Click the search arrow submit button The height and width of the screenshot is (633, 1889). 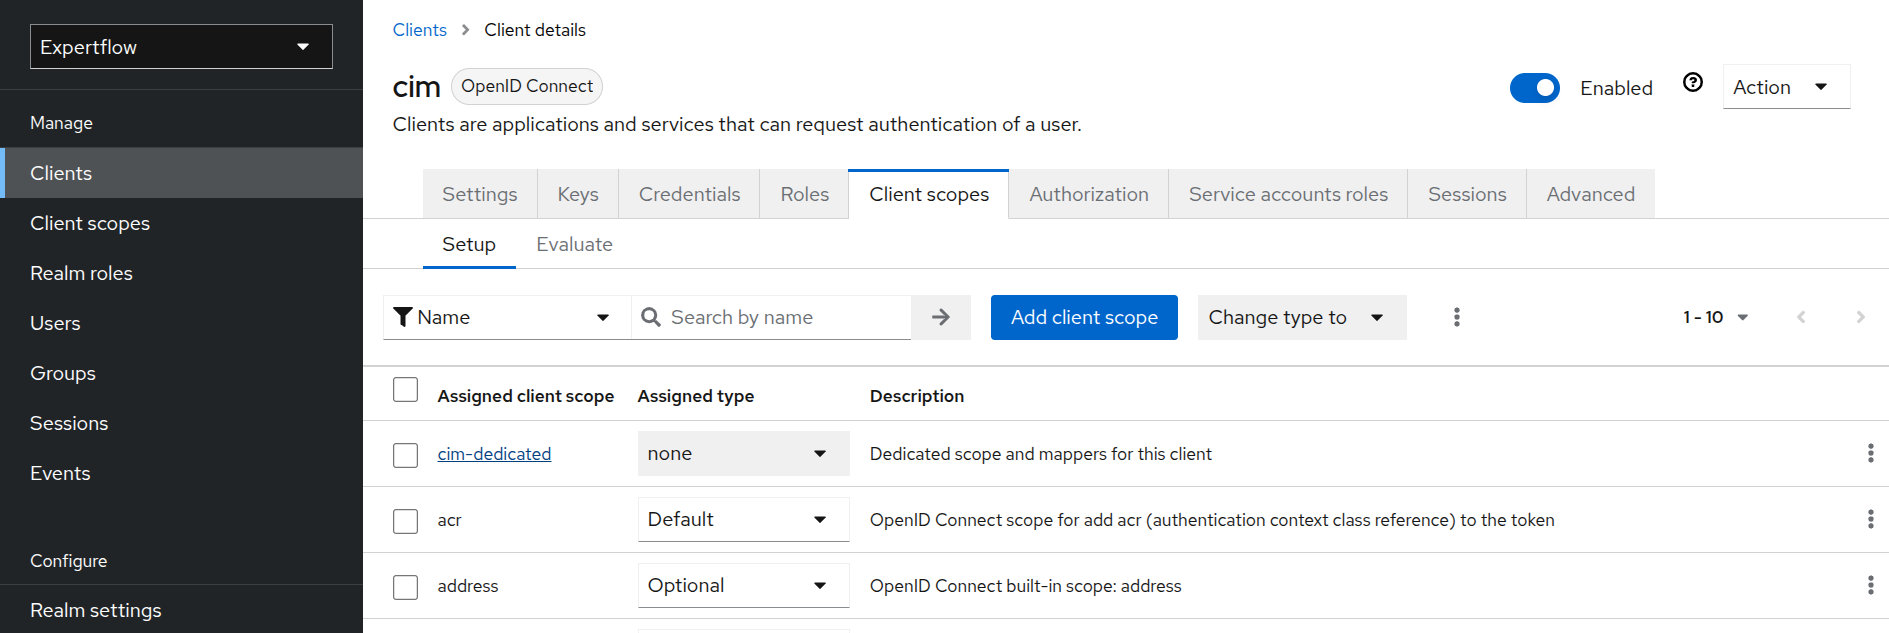click(x=940, y=317)
